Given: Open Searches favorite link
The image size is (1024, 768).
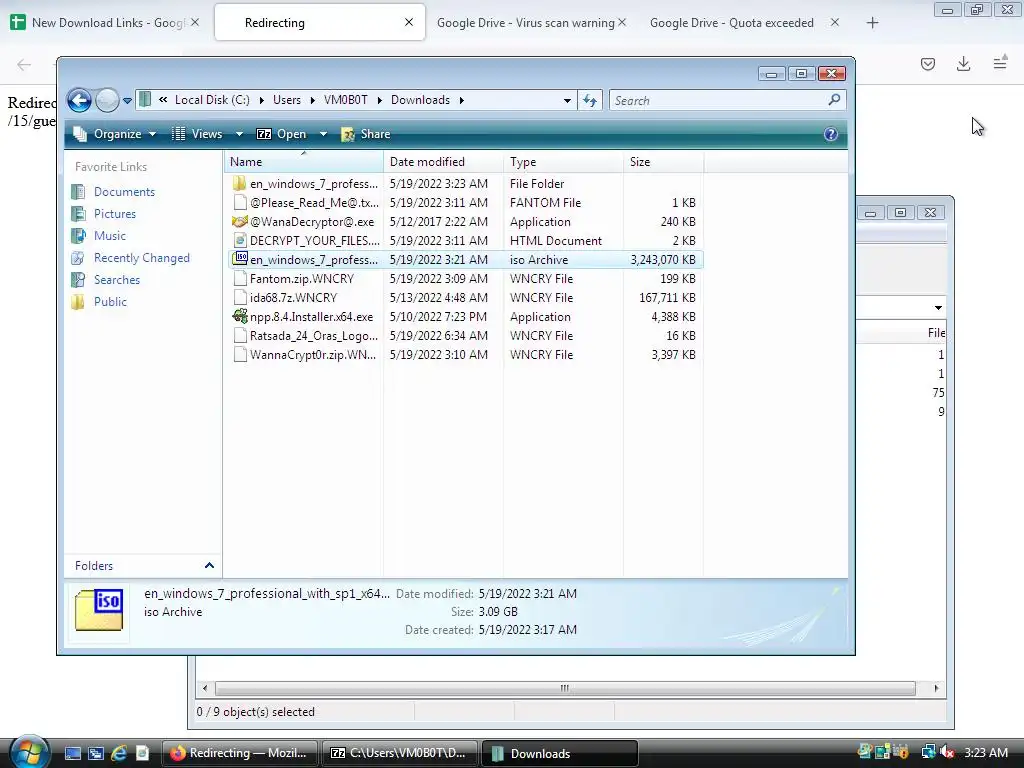Looking at the screenshot, I should click(117, 280).
